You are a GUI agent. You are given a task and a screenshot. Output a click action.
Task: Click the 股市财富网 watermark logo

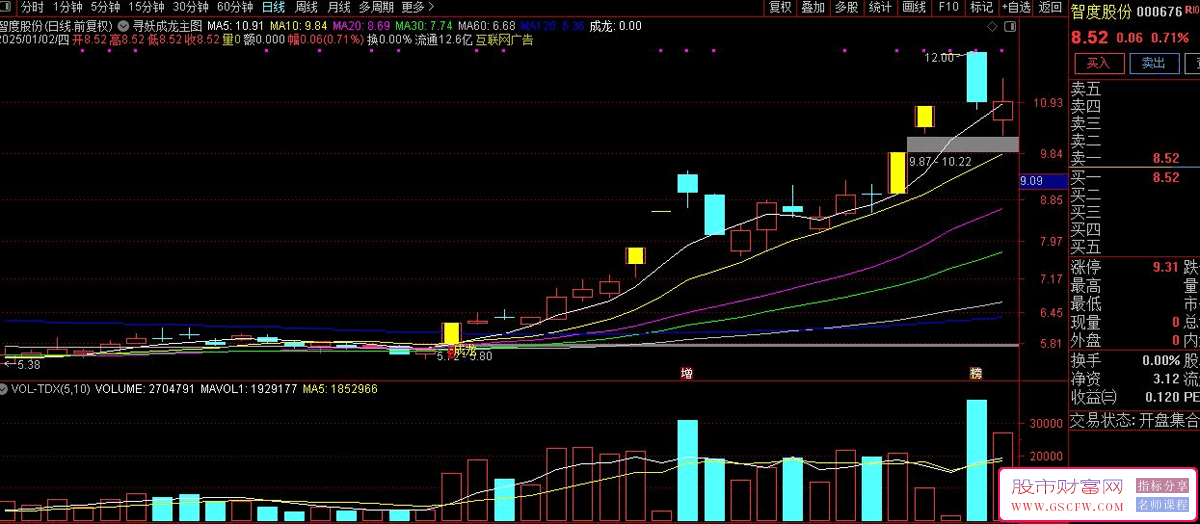[x=1064, y=488]
